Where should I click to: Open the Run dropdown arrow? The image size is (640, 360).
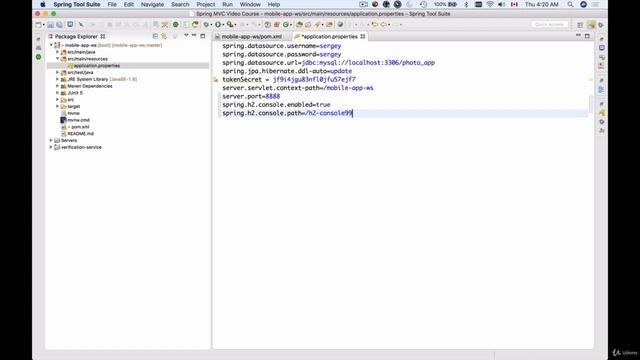(x=223, y=25)
